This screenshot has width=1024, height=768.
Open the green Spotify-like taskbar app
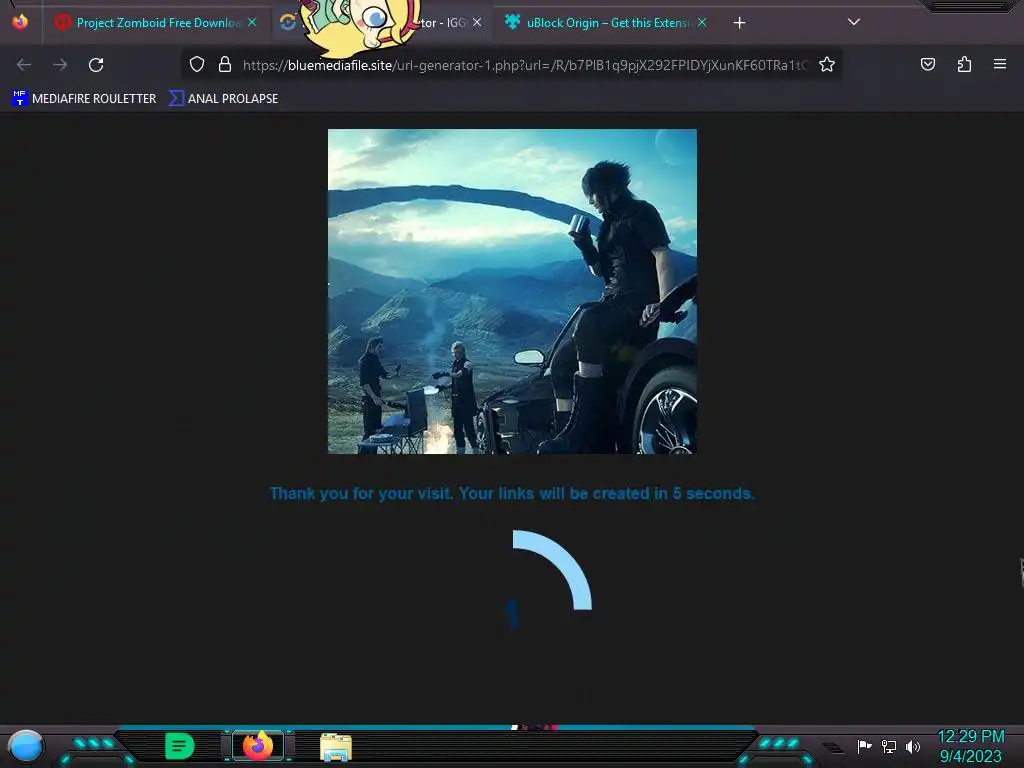[x=179, y=746]
